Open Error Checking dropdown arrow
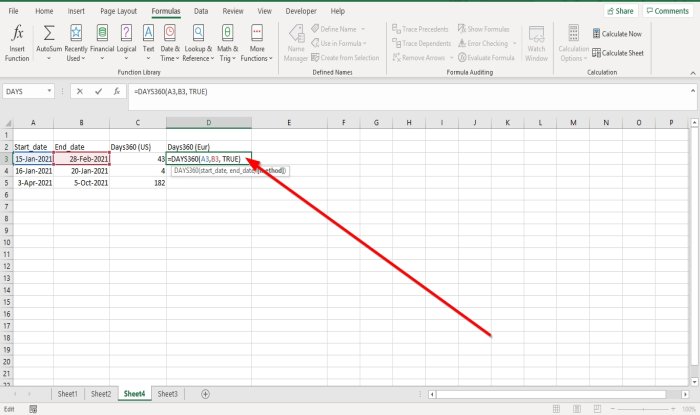Screen dimensions: 700x415 click(x=514, y=43)
